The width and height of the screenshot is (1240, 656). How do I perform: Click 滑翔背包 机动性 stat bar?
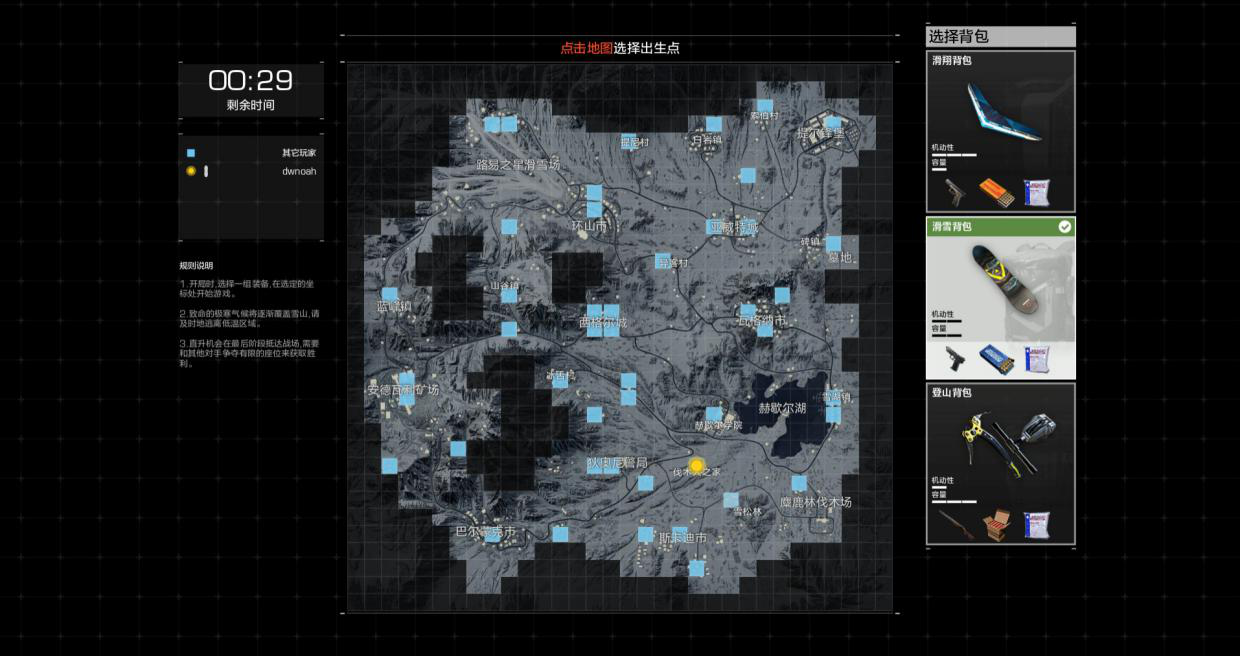click(x=954, y=155)
